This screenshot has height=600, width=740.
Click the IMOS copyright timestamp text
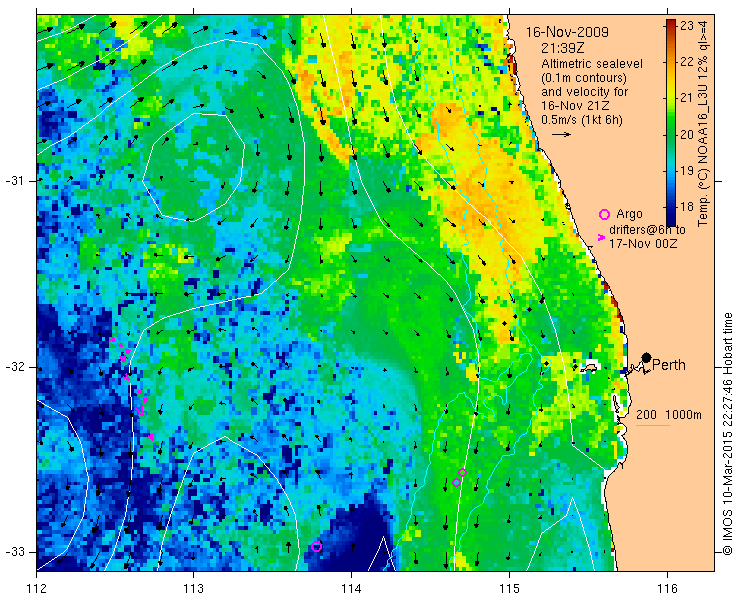[727, 434]
